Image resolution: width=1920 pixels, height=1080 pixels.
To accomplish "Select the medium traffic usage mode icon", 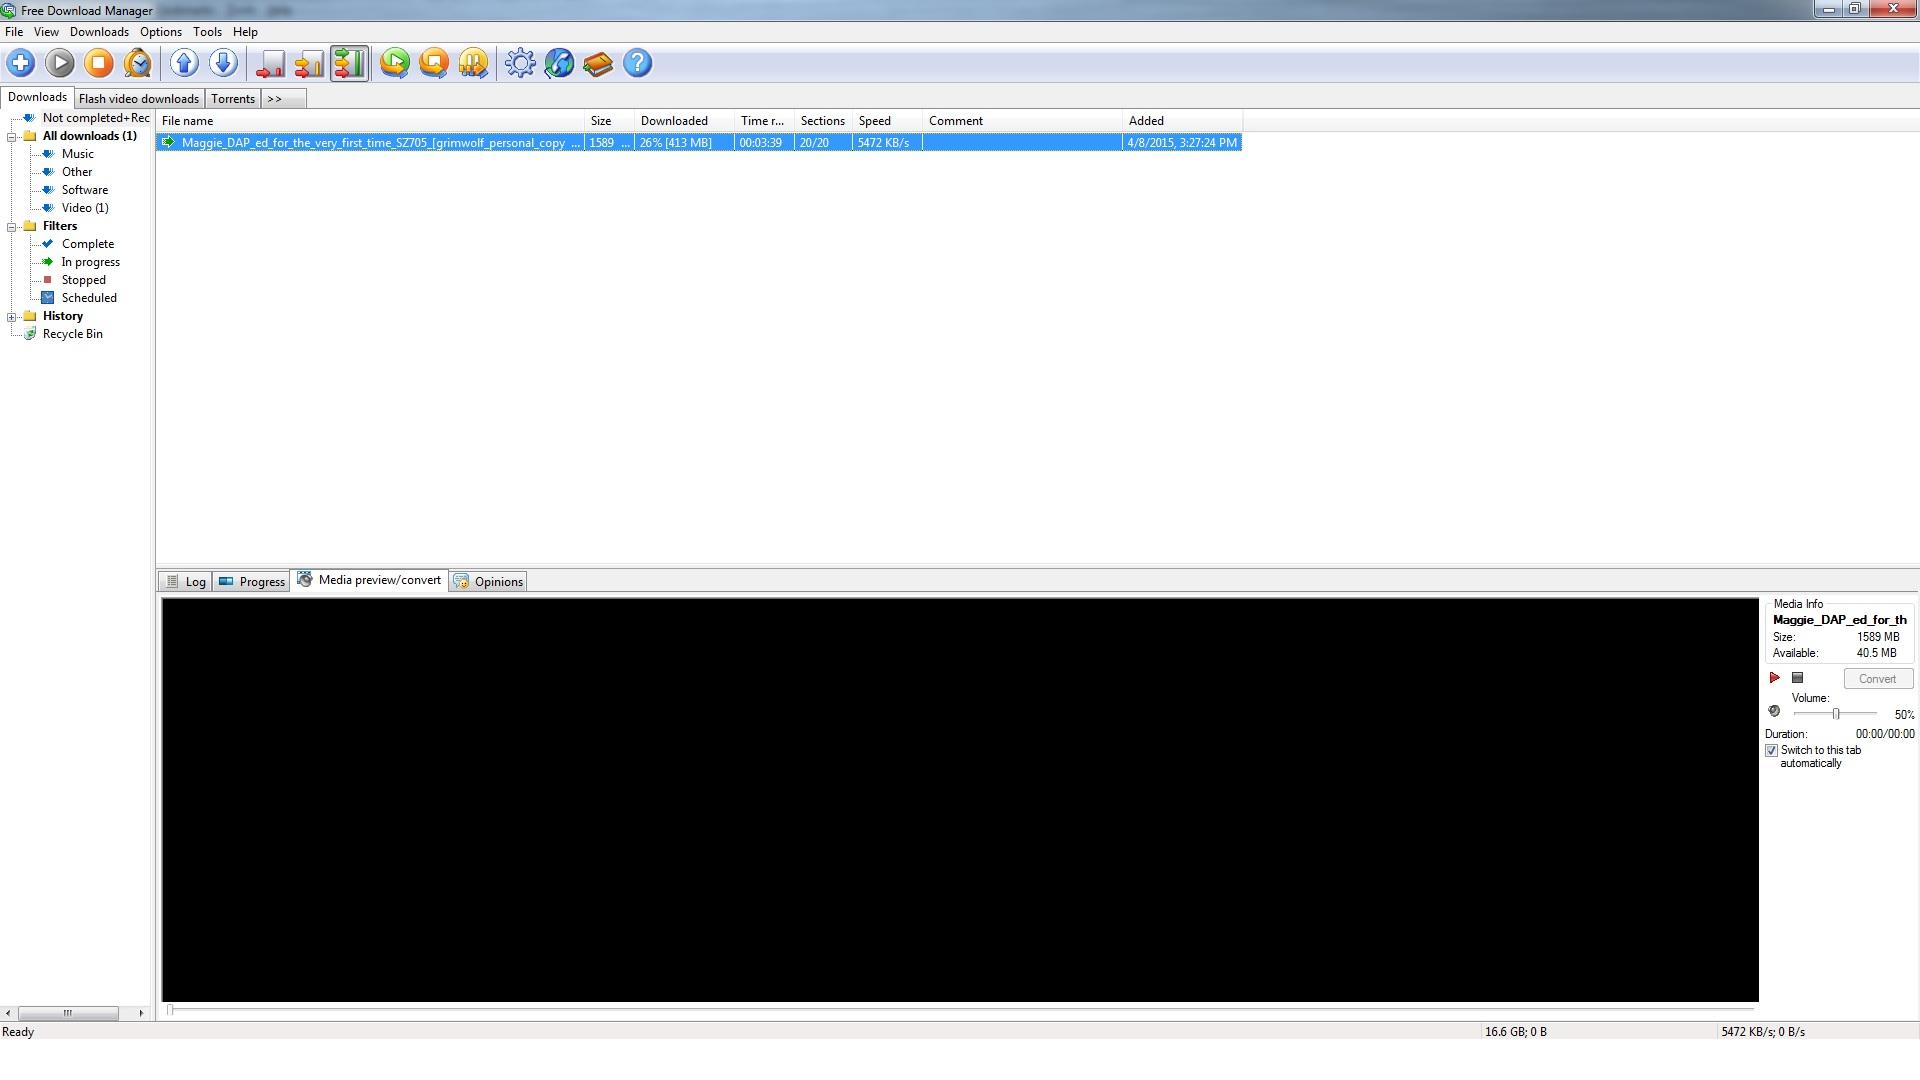I will coord(309,64).
